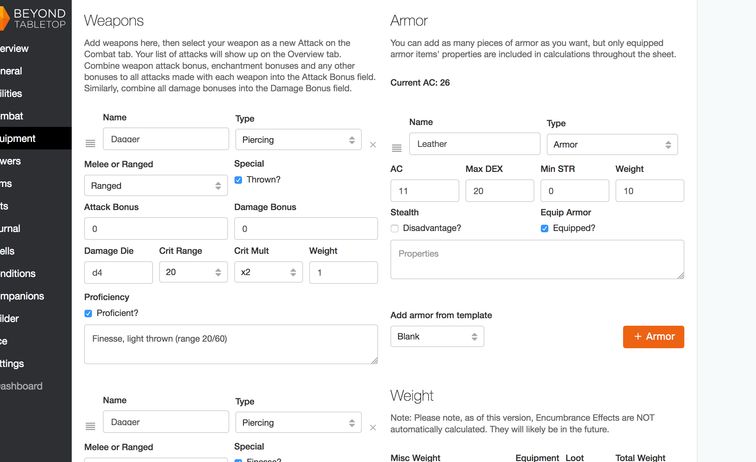Image resolution: width=756 pixels, height=462 pixels.
Task: Expand the Crit Mult x2 dropdown
Action: 266,272
